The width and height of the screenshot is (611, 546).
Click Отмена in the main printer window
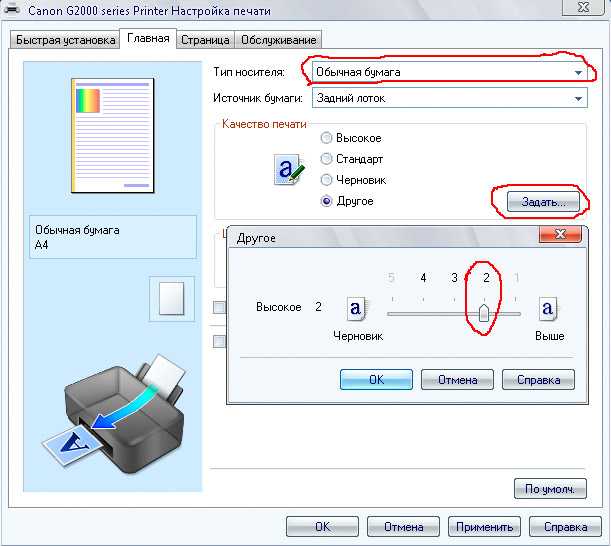(403, 527)
